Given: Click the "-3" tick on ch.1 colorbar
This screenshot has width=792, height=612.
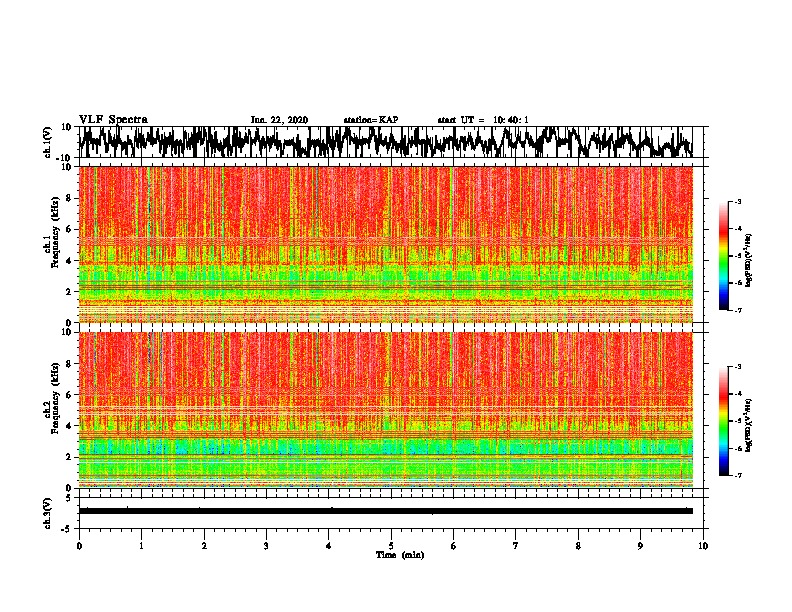Looking at the screenshot, I should (737, 202).
